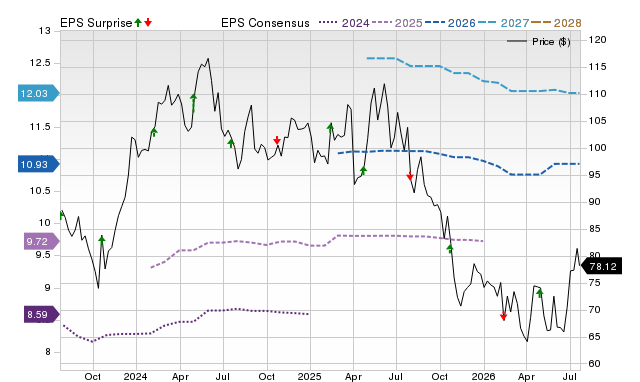Click the green up arrow in the EPS Surprise legend

coord(138,22)
